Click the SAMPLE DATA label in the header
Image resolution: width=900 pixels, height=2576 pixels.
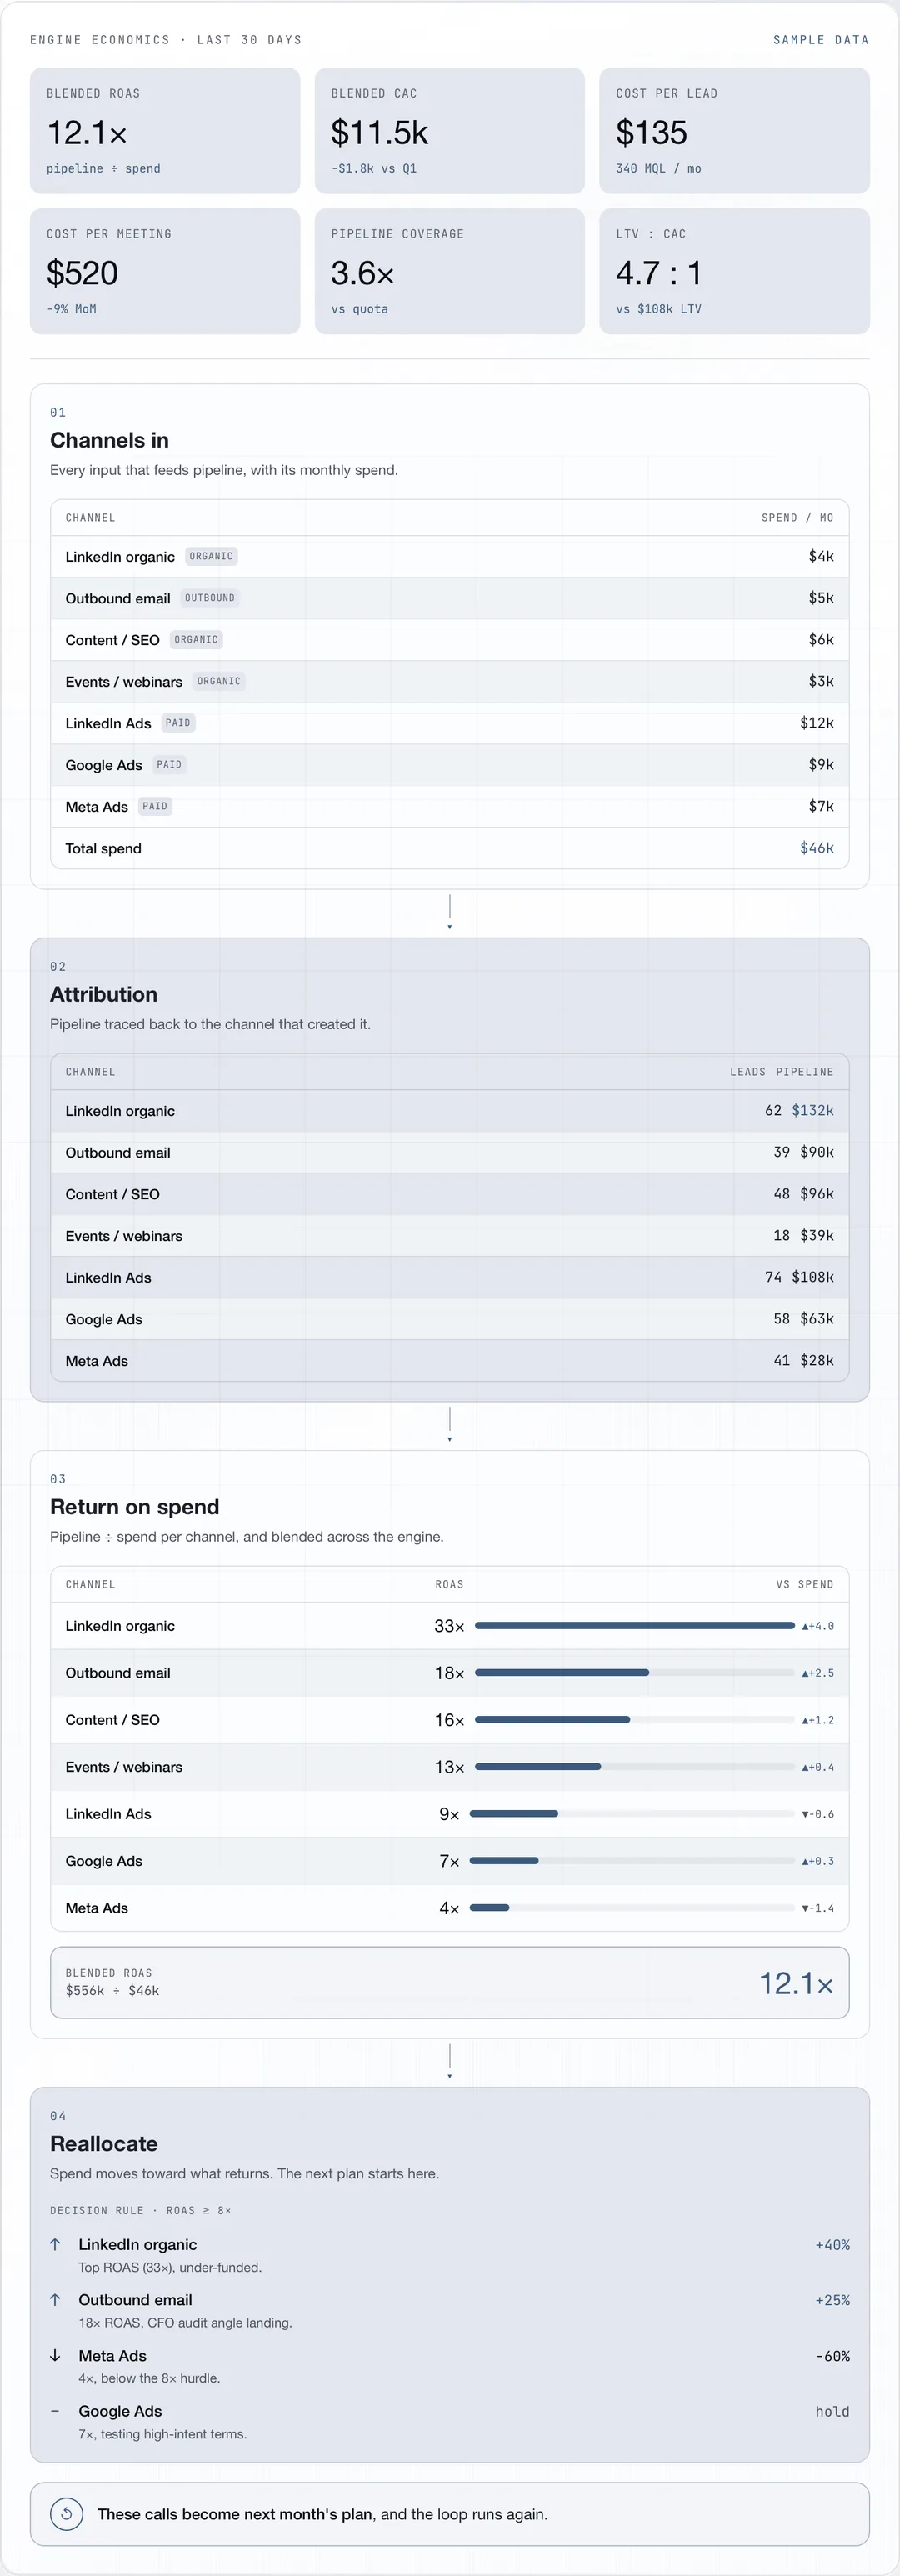(821, 40)
